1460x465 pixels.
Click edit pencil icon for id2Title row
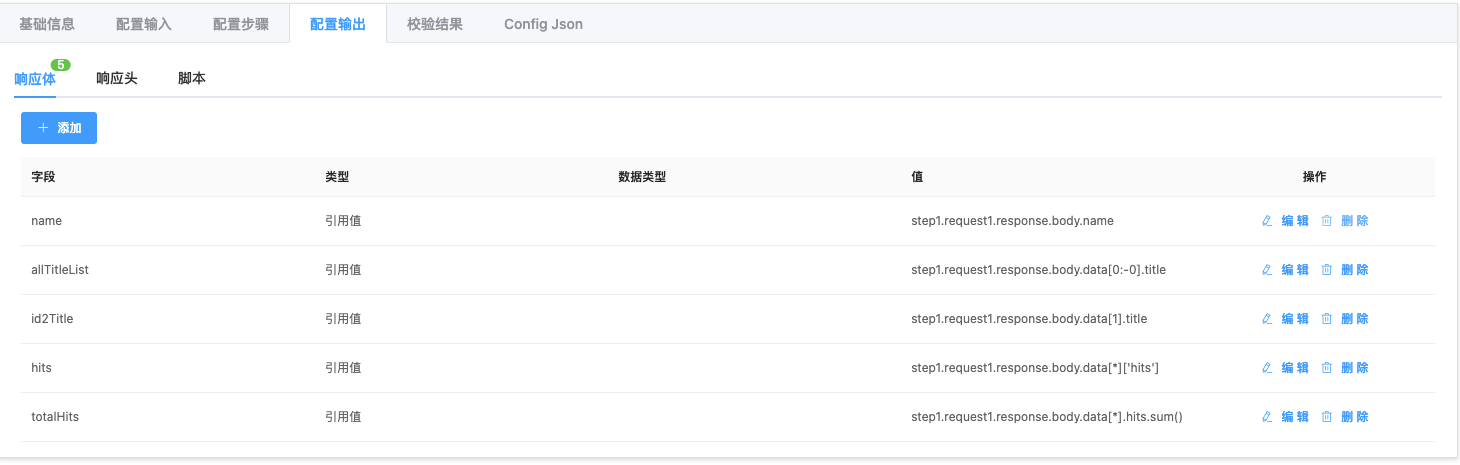click(x=1267, y=319)
